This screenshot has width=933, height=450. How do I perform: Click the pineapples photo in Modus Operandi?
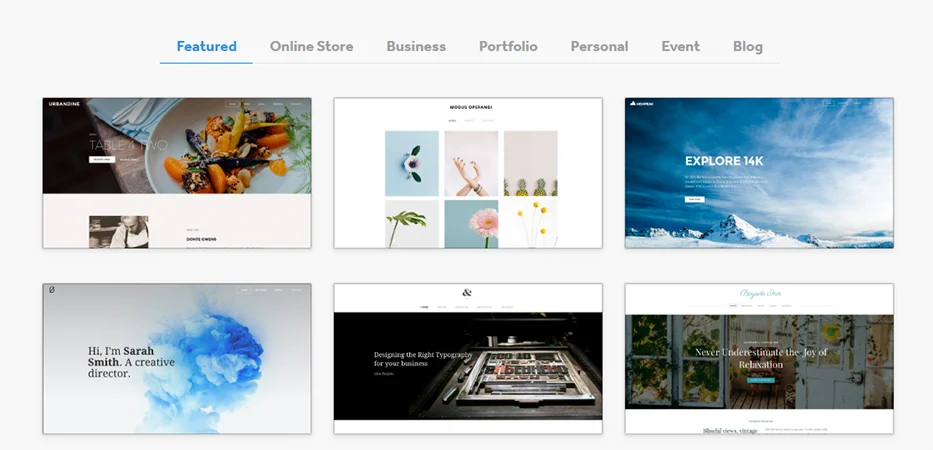coord(531,164)
